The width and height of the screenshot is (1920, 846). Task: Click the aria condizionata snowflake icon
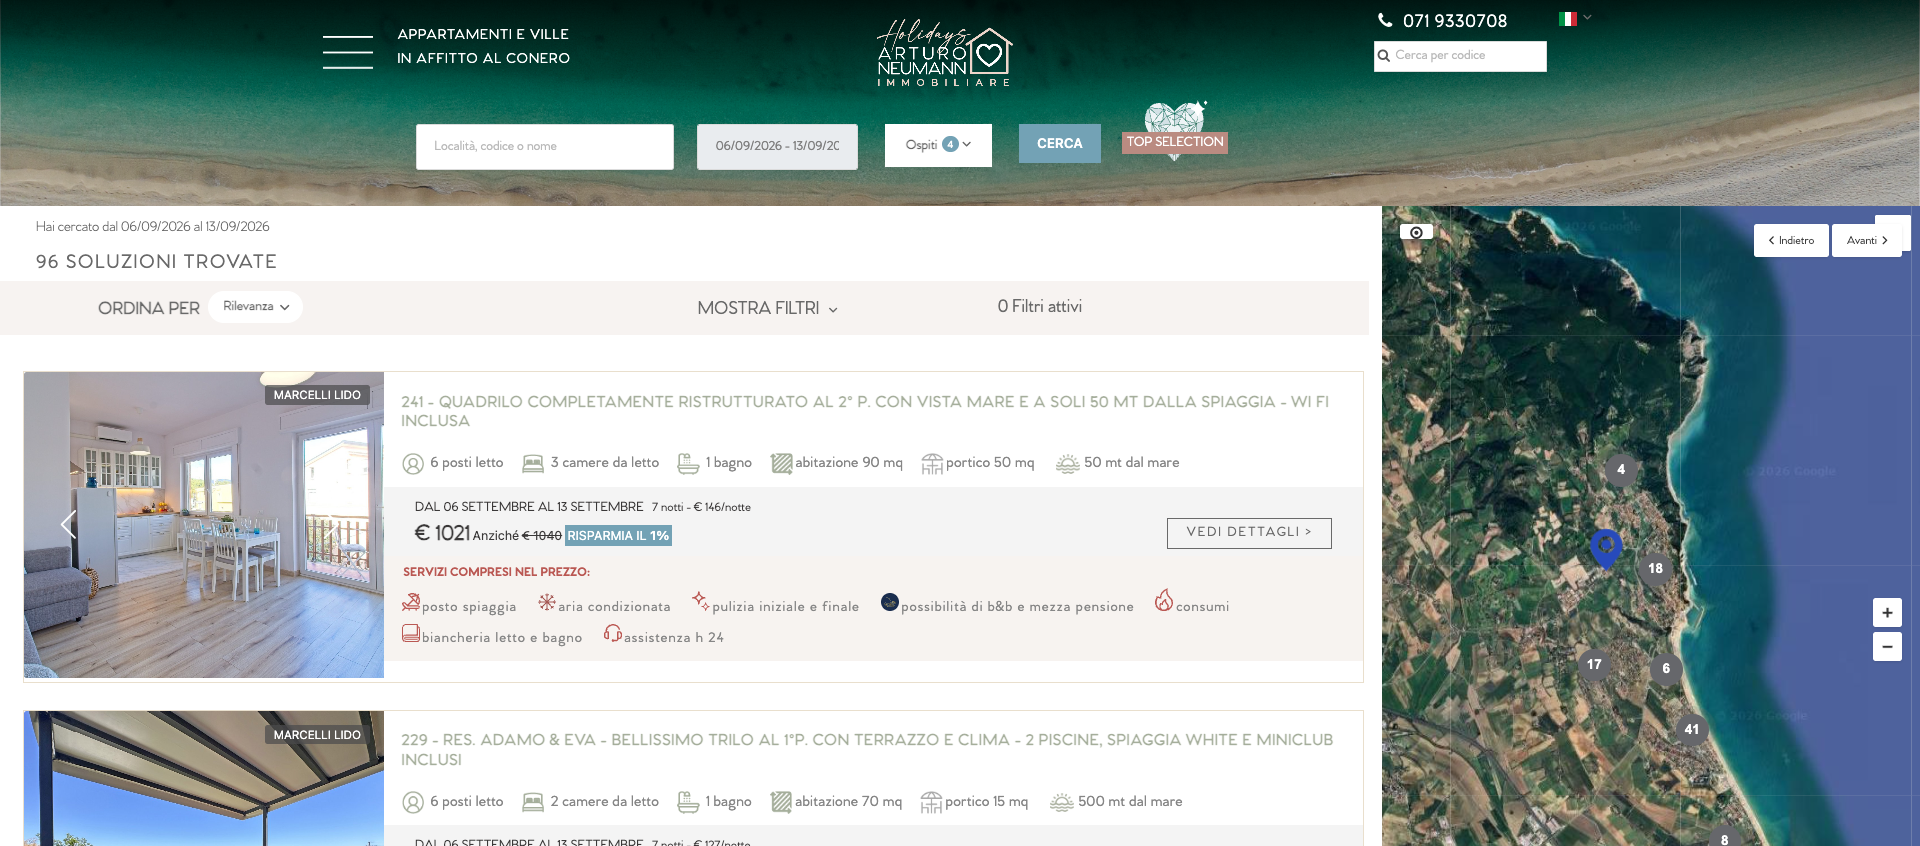tap(547, 602)
